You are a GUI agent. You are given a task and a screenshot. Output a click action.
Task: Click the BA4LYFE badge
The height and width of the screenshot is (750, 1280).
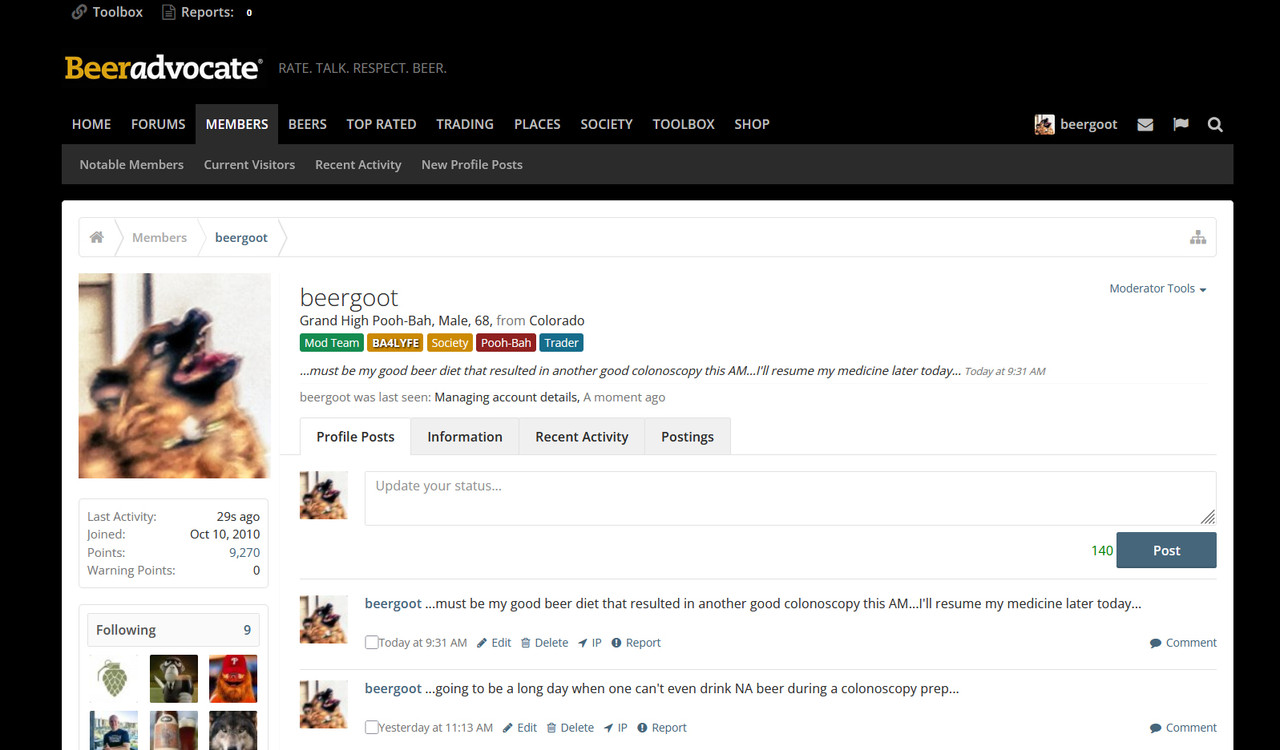395,342
